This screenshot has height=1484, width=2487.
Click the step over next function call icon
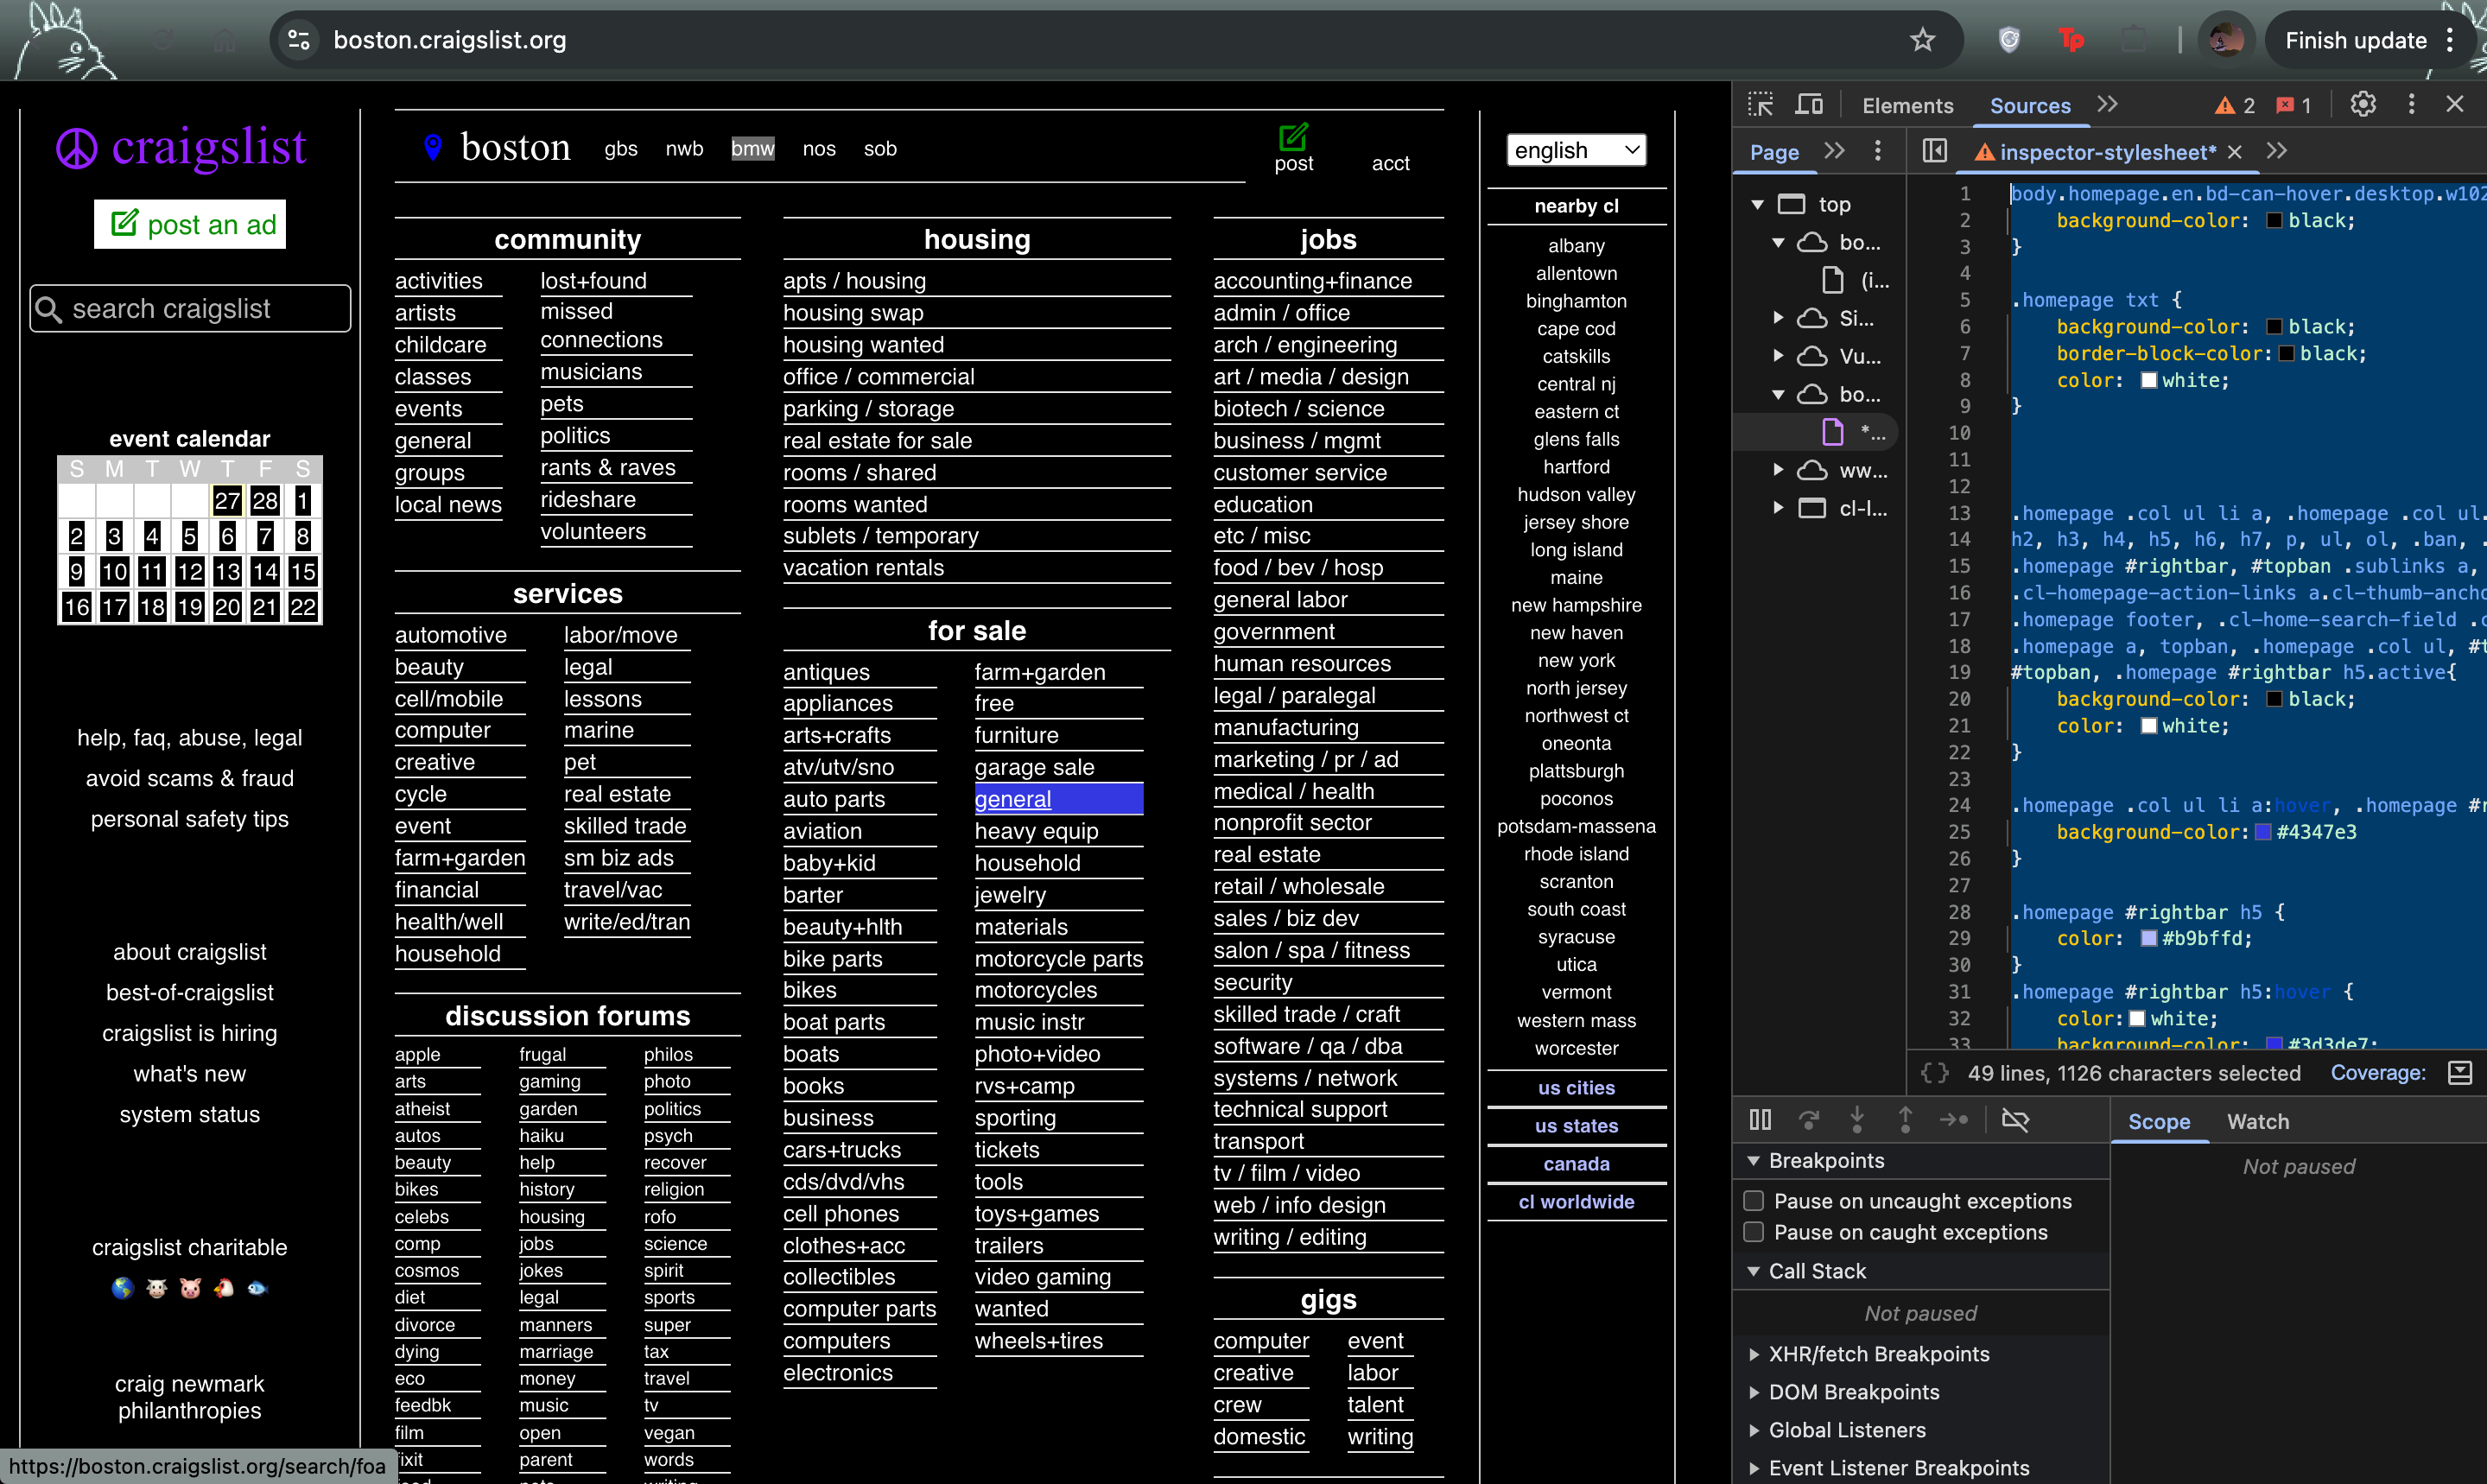(1809, 1120)
